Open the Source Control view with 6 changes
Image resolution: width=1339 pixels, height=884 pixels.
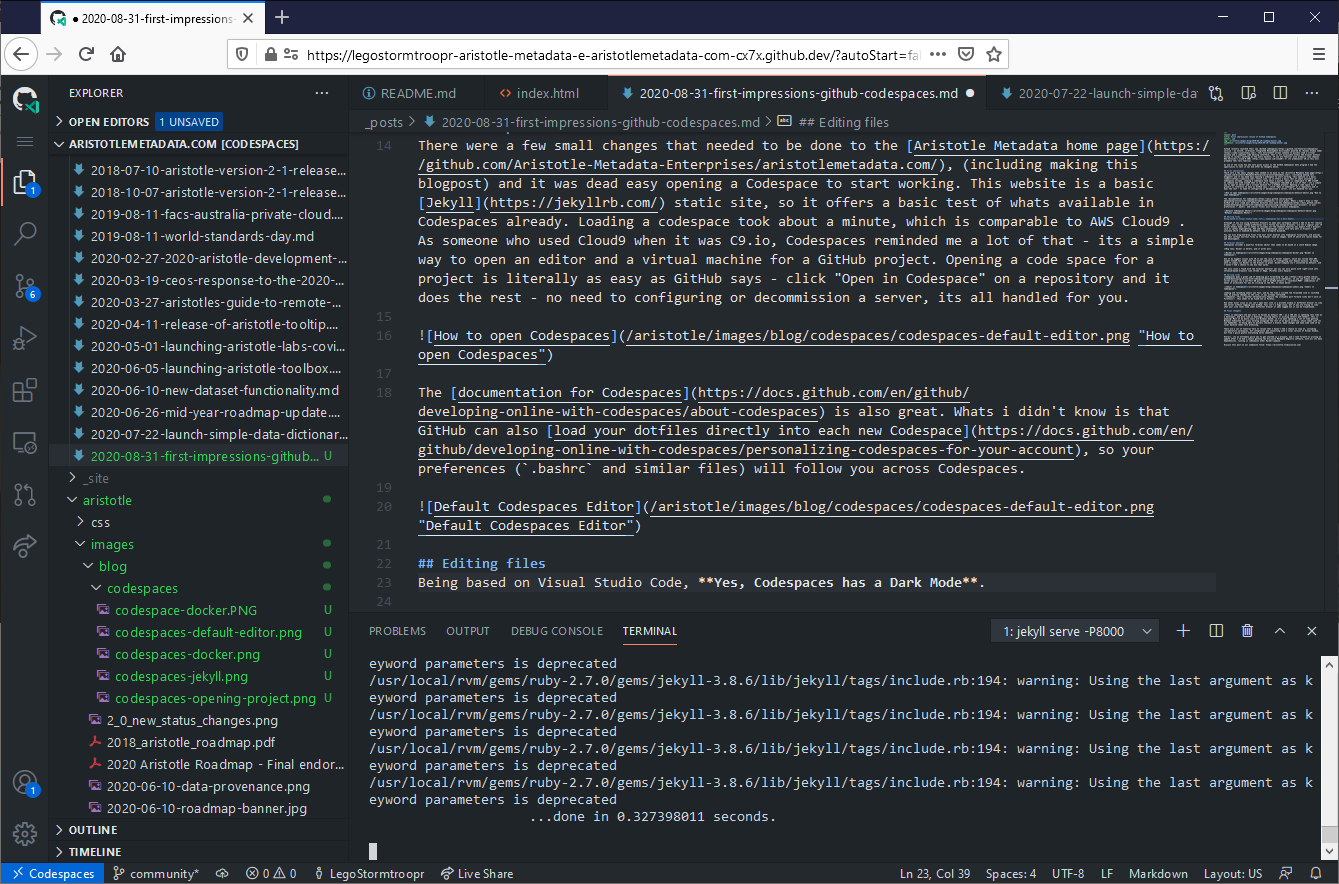pyautogui.click(x=25, y=287)
